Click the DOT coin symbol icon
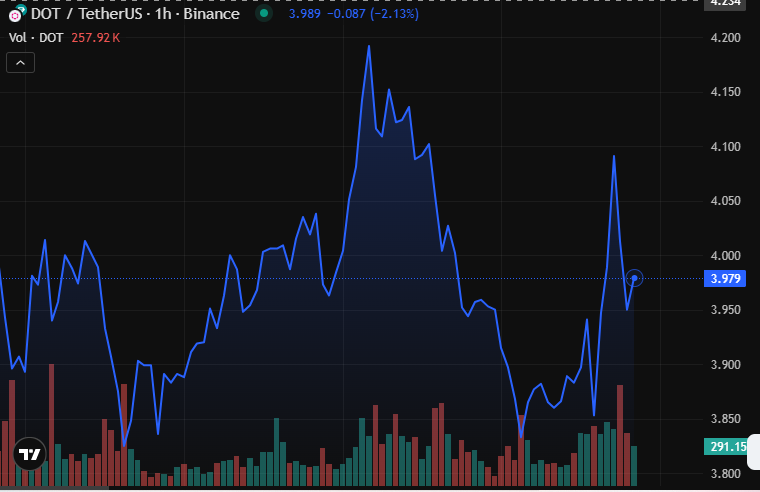Screen dimensions: 760x492 [x=17, y=14]
